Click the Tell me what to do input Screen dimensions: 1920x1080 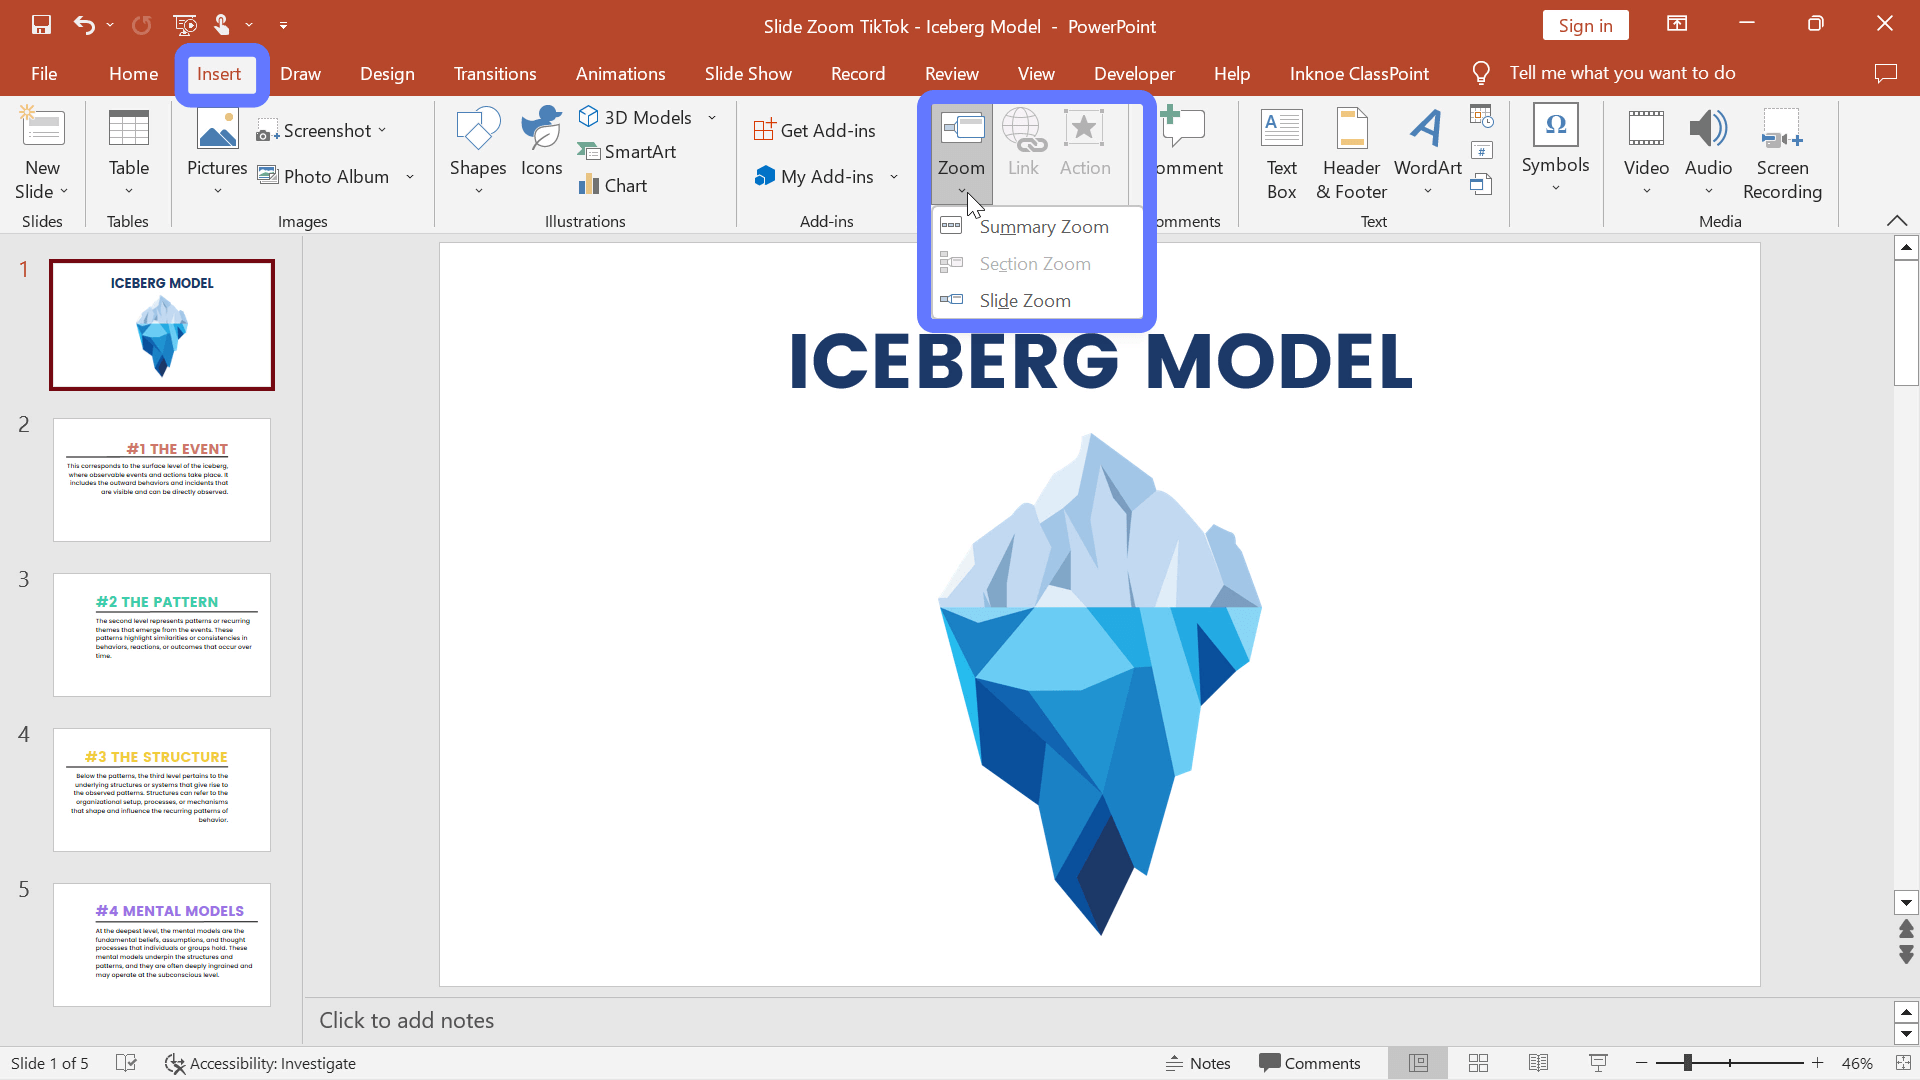pos(1623,73)
